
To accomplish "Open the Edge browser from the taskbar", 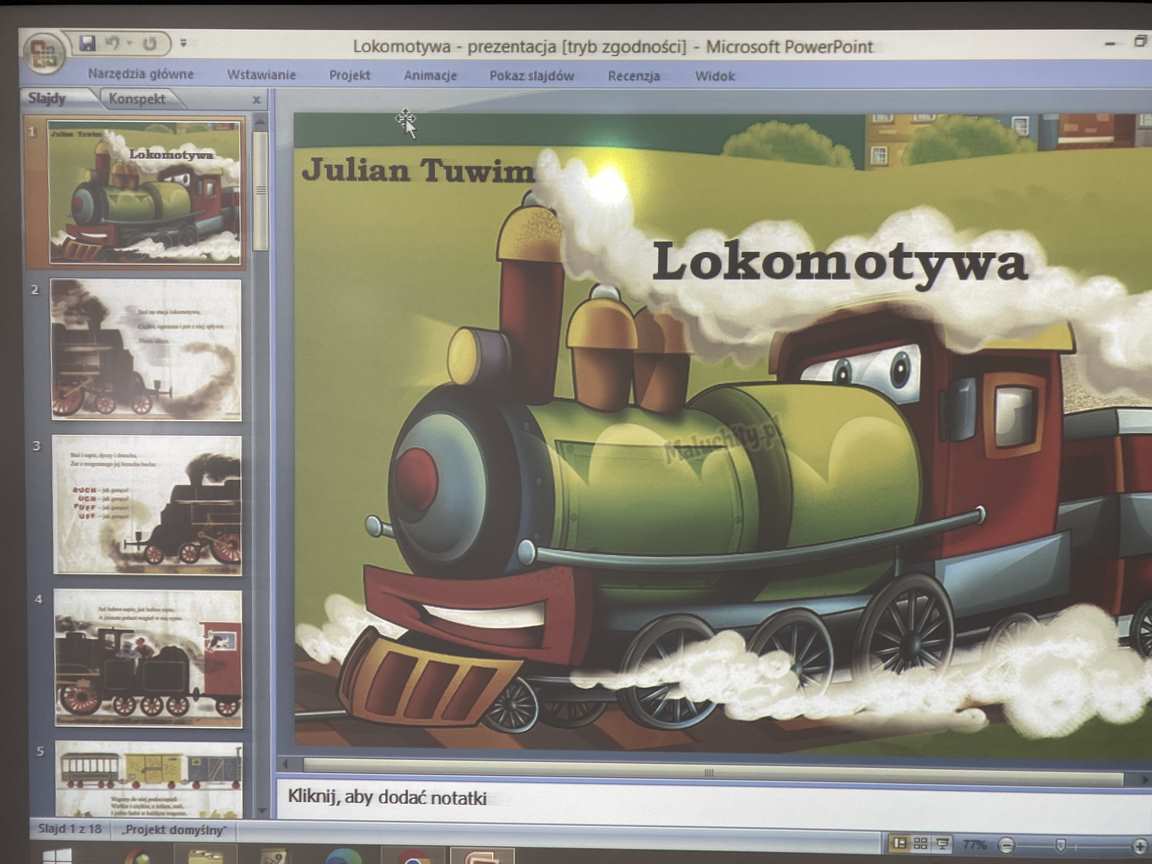I will [342, 857].
